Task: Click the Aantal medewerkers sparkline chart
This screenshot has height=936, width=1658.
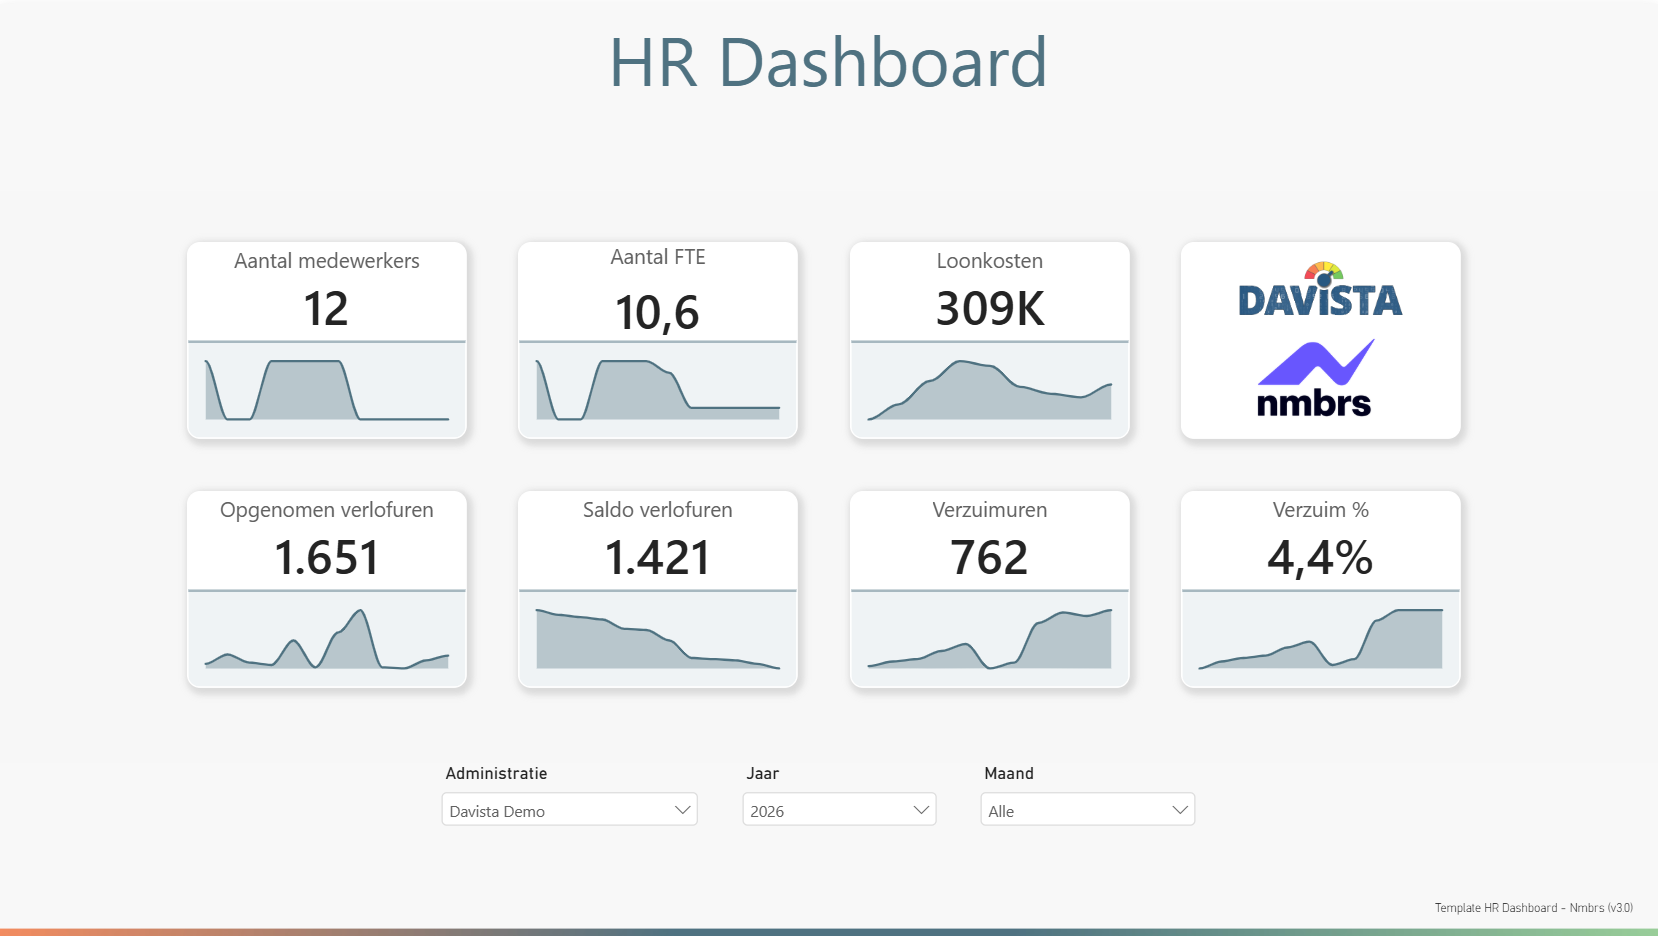Action: point(327,390)
